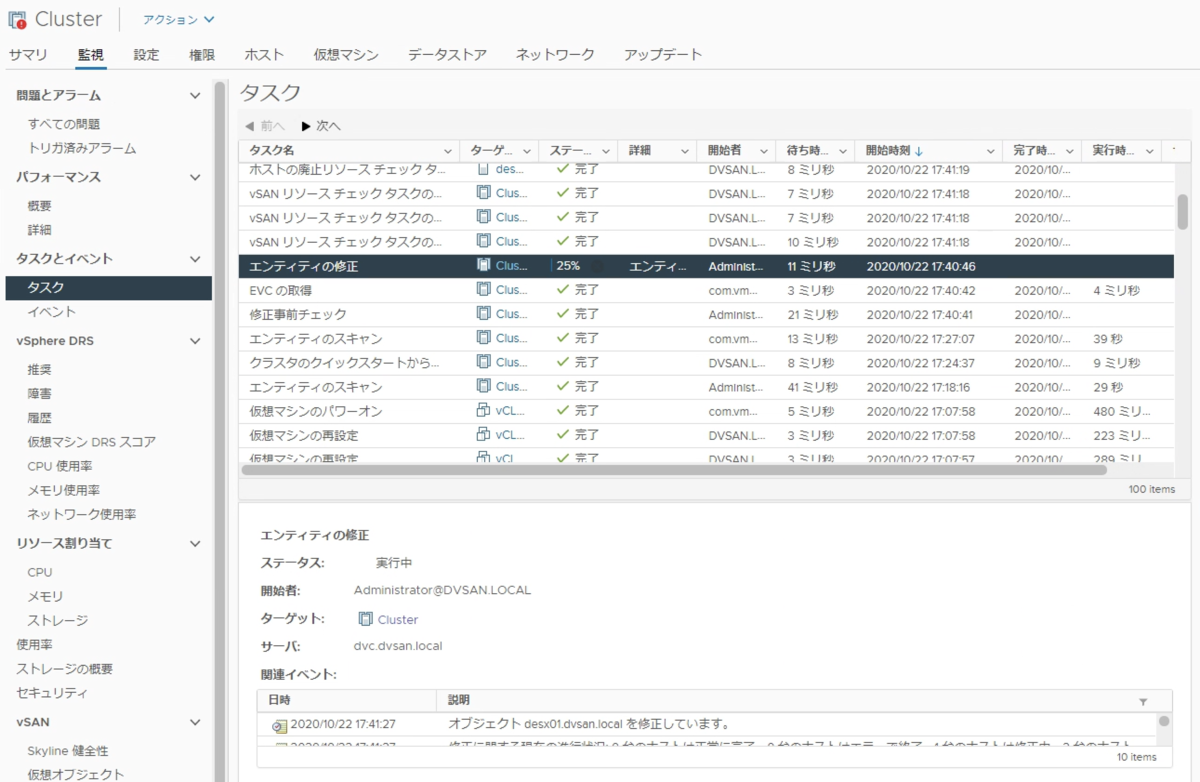This screenshot has width=1200, height=782.
Task: Collapse the vSAN sidebar section
Action: pos(196,722)
